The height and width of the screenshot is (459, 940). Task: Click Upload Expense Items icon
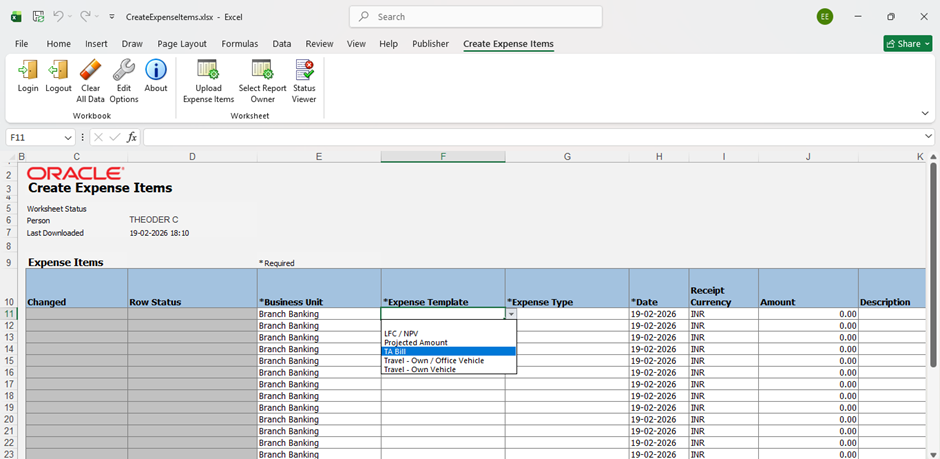coord(209,70)
